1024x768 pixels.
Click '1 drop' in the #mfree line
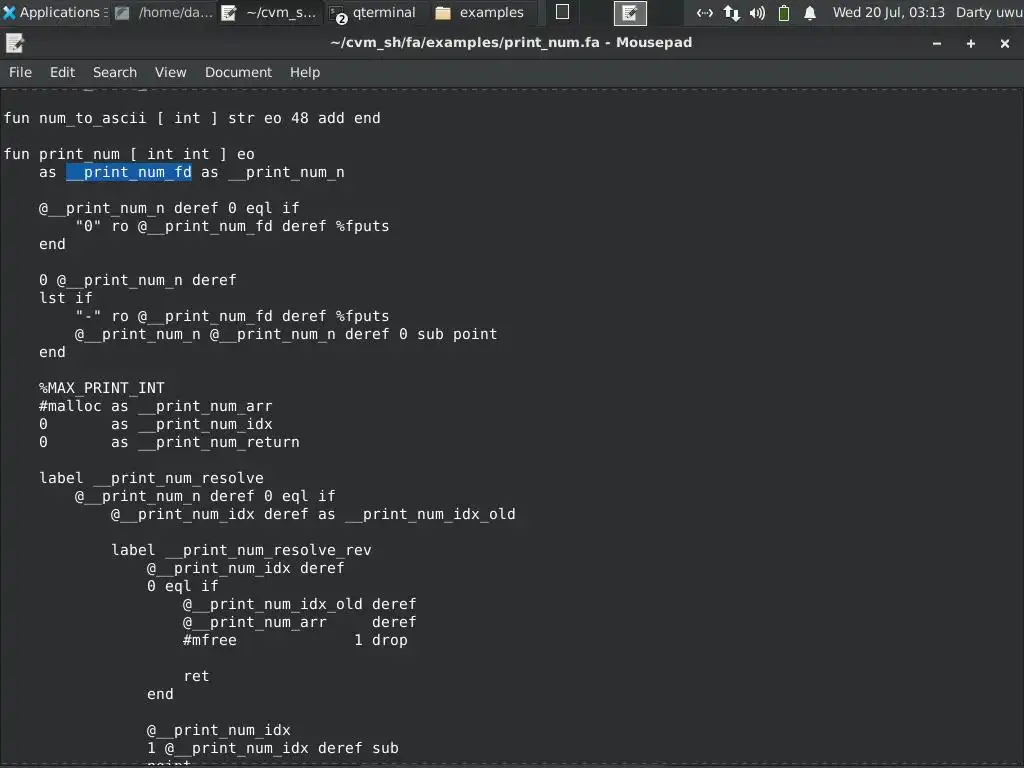coord(381,640)
